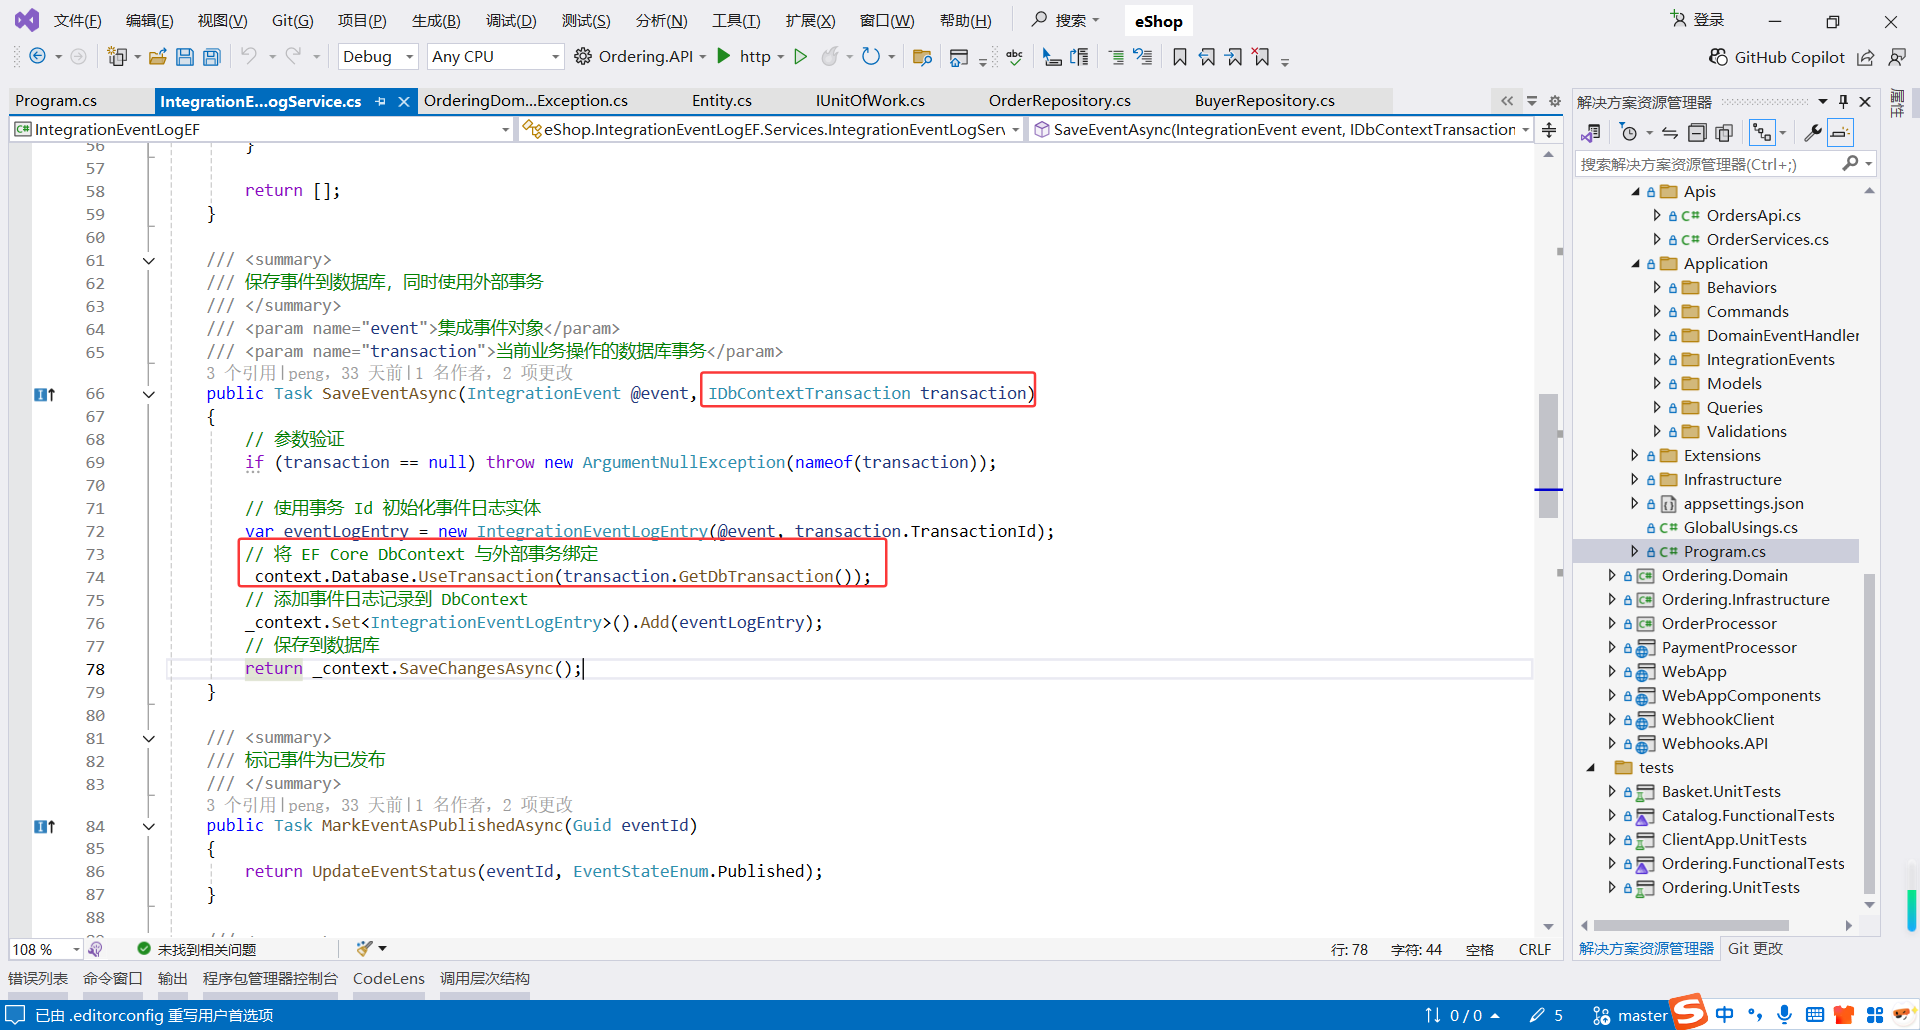Click the Save All icon
The width and height of the screenshot is (1920, 1030).
pyautogui.click(x=211, y=57)
